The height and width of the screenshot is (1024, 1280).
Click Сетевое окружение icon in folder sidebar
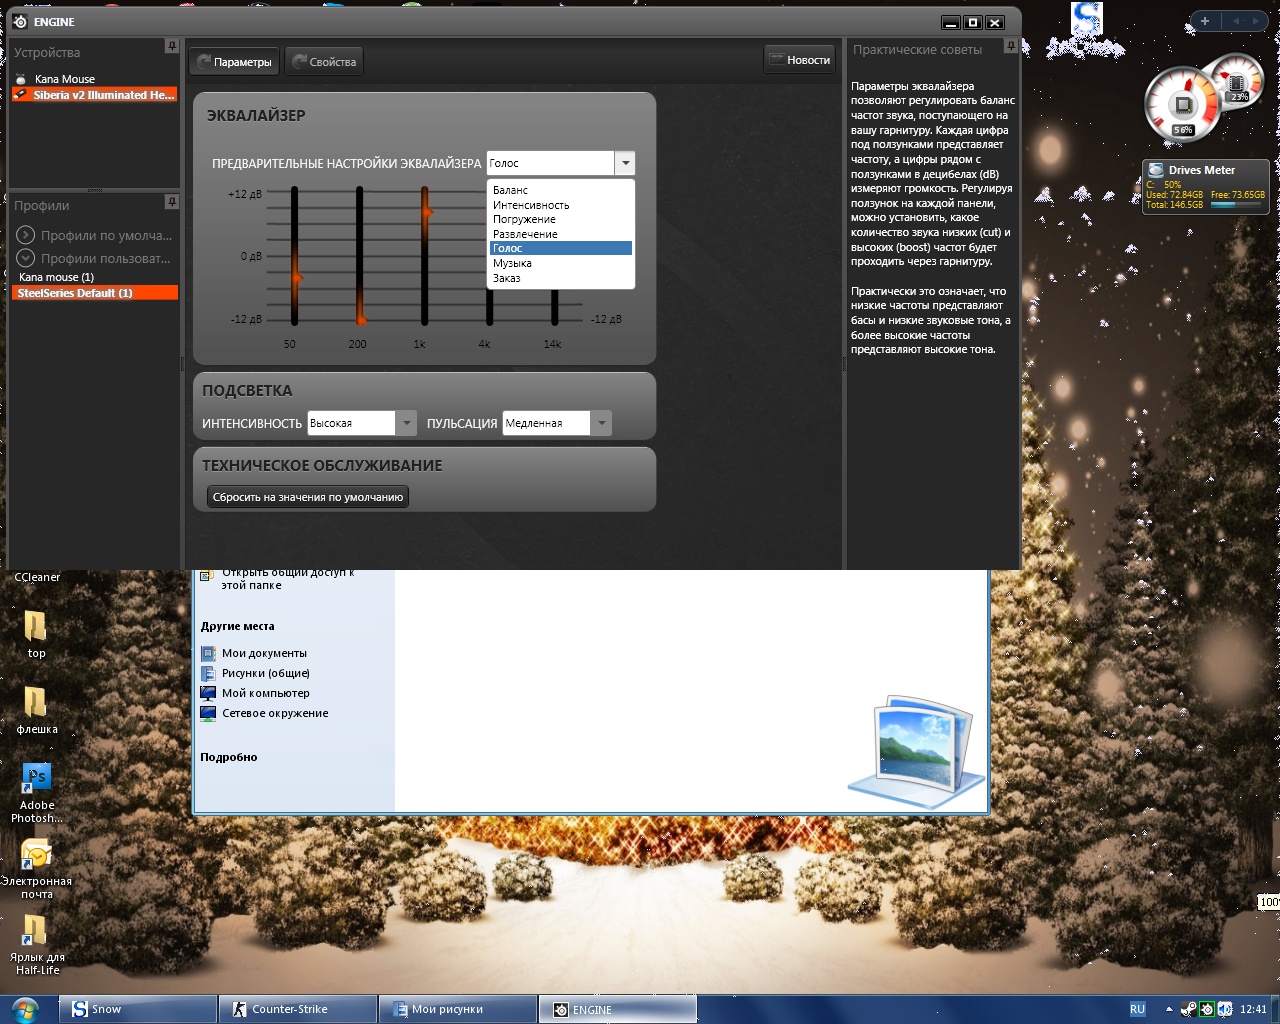coord(208,713)
